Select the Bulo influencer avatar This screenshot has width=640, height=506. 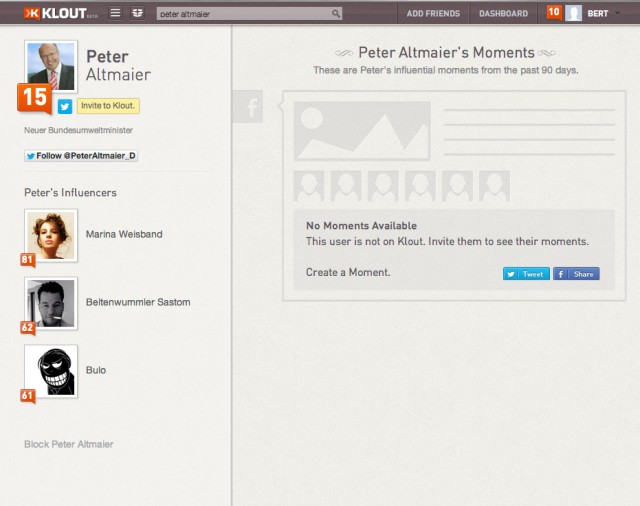[x=51, y=370]
